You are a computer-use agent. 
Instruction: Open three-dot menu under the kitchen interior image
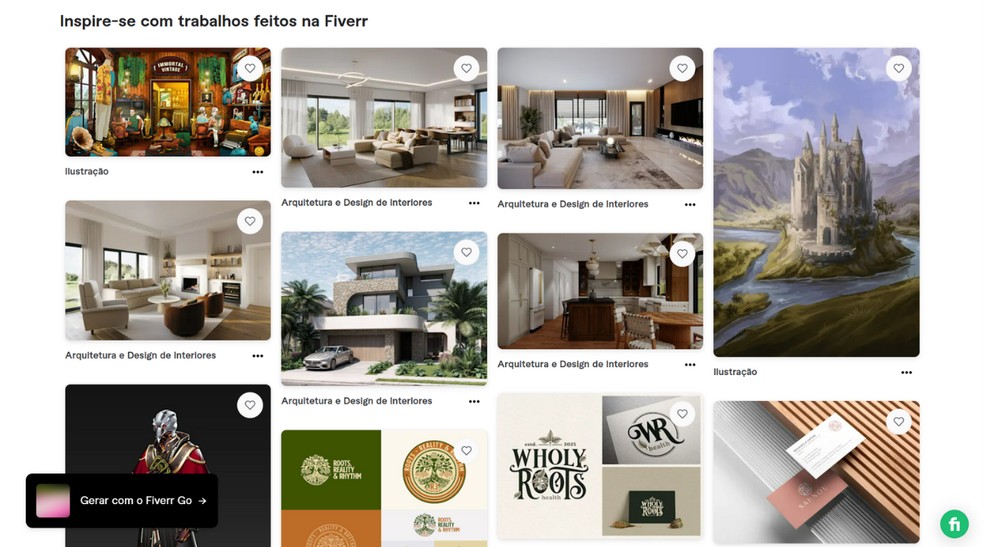(690, 365)
